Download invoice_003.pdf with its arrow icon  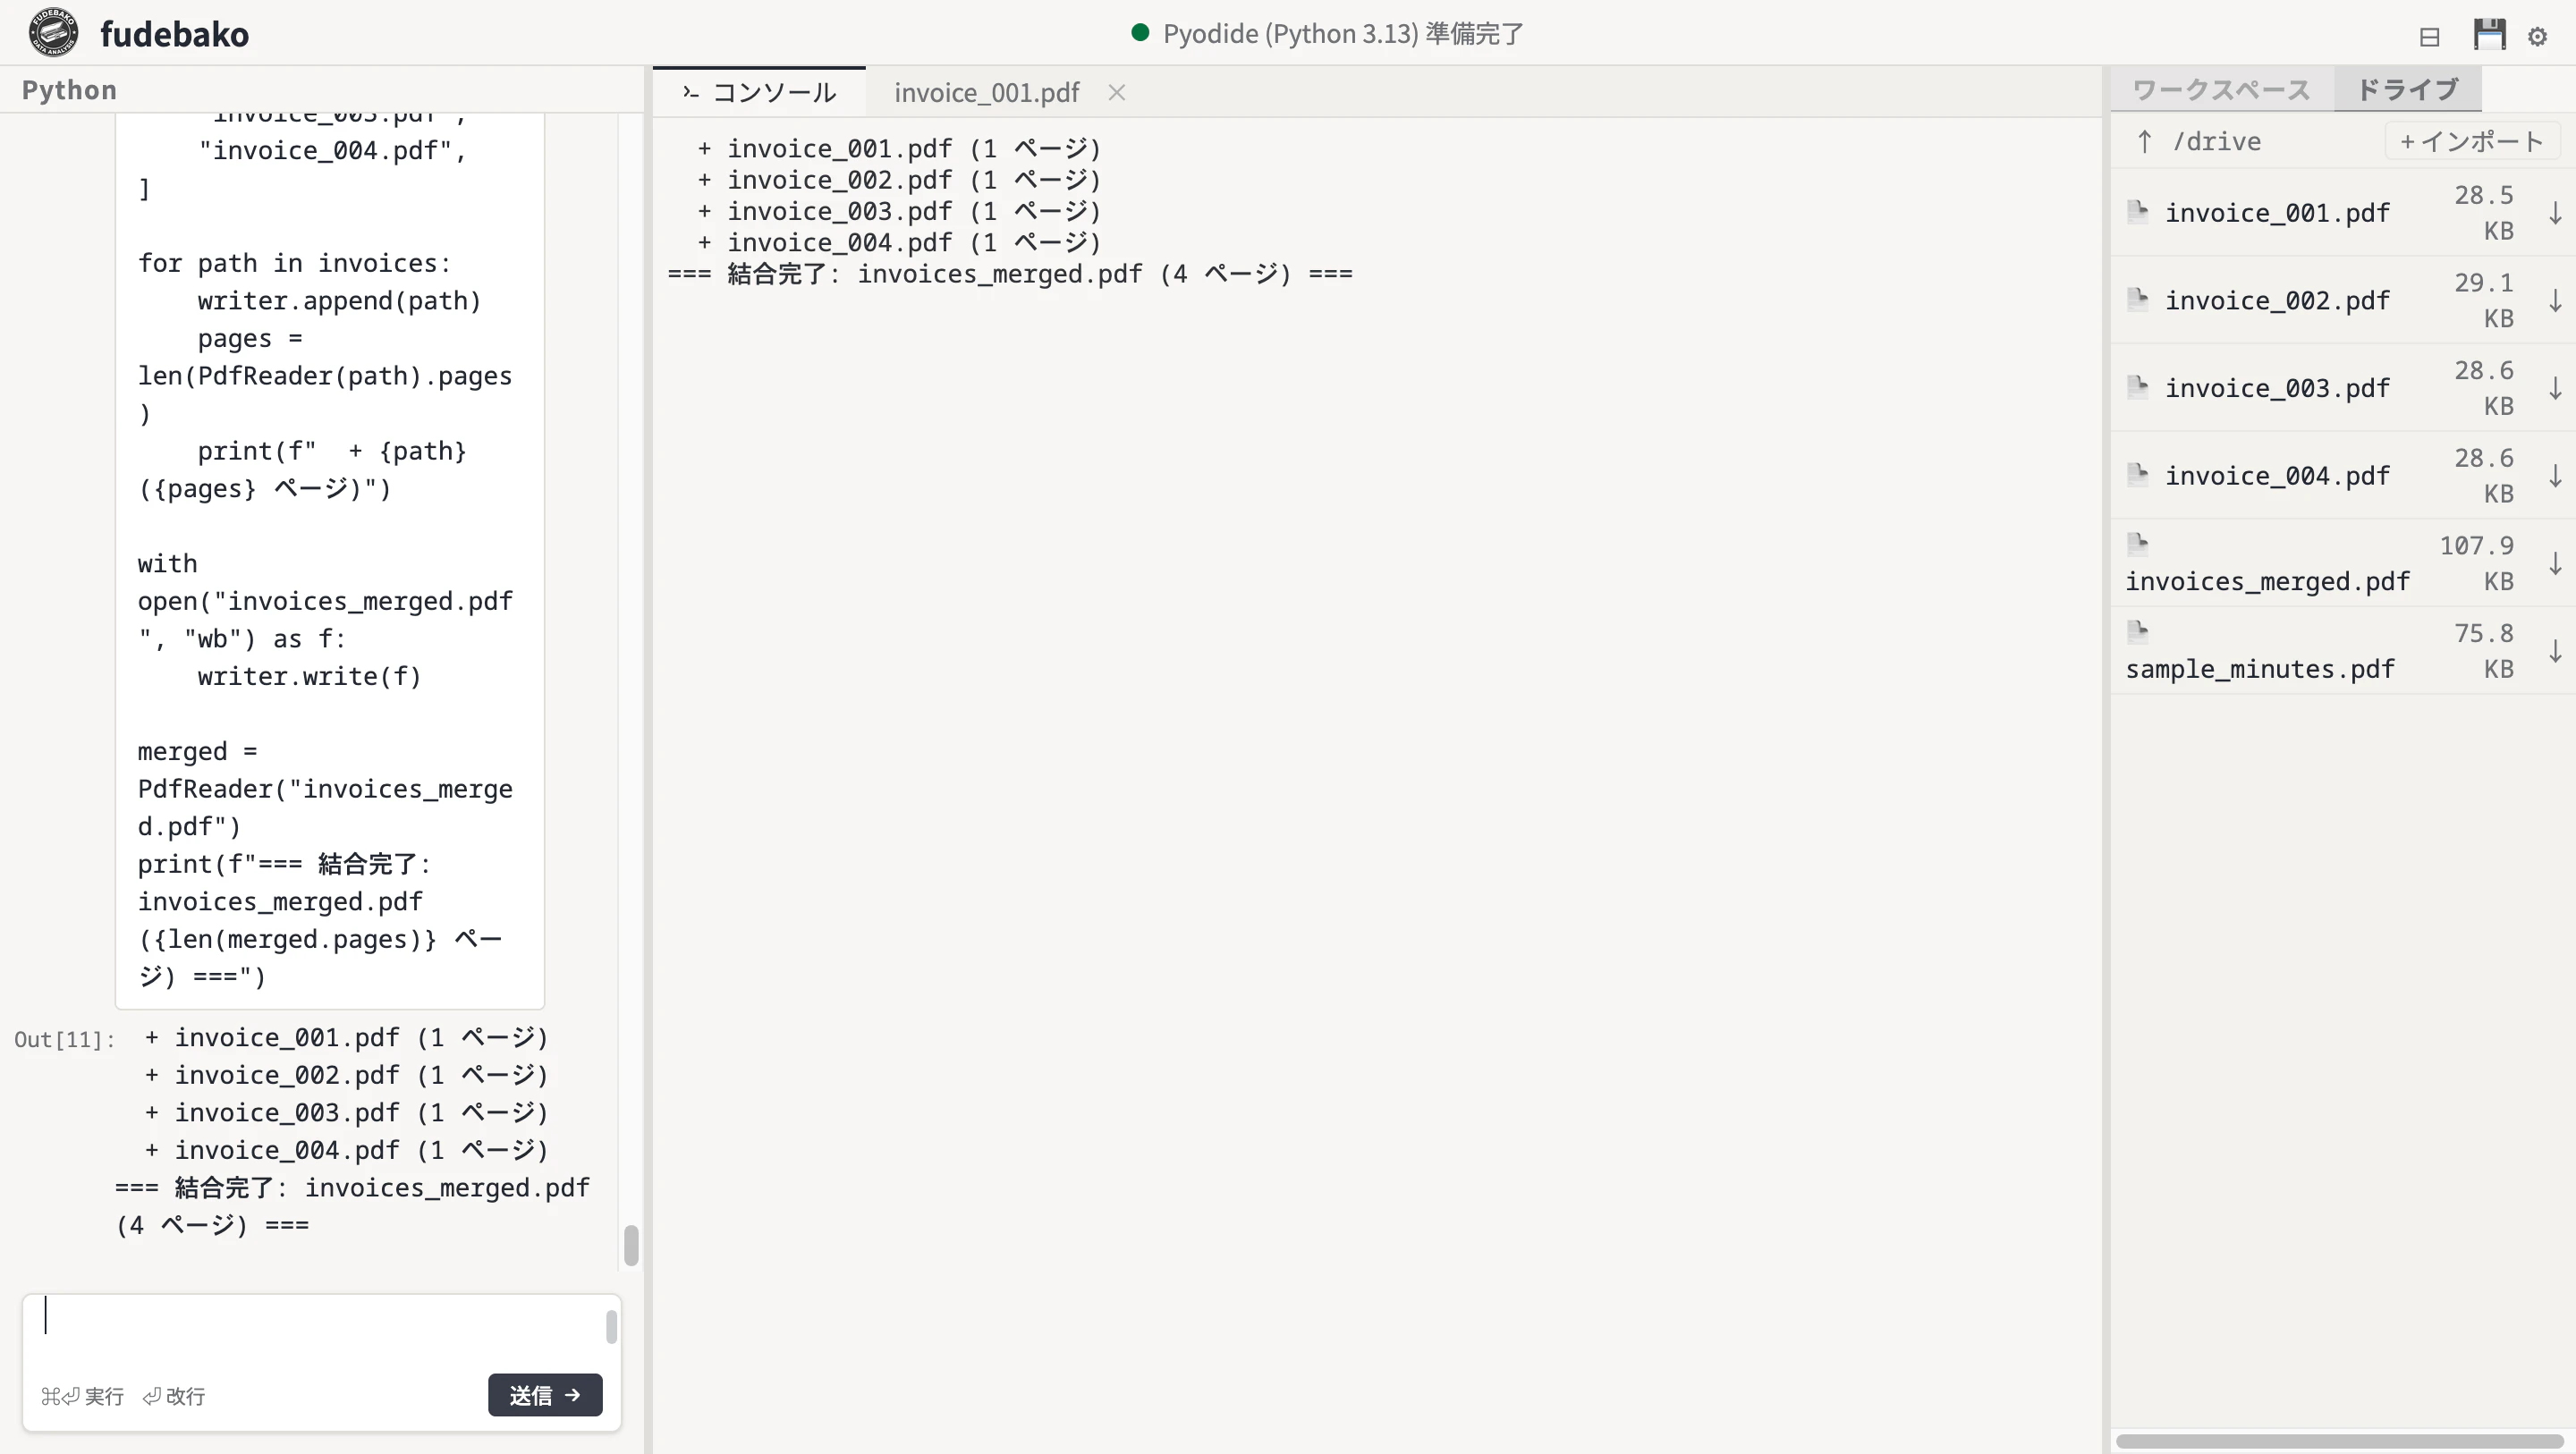[2555, 388]
